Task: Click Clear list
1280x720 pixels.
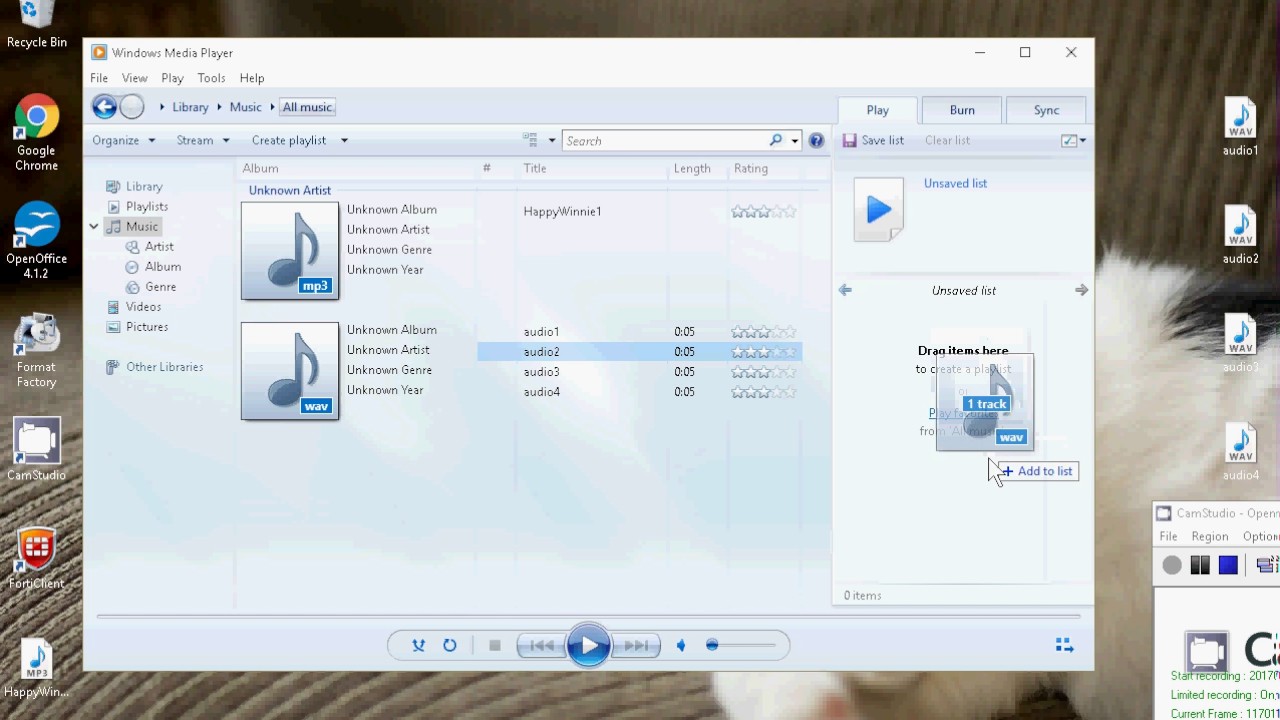Action: pyautogui.click(x=947, y=141)
